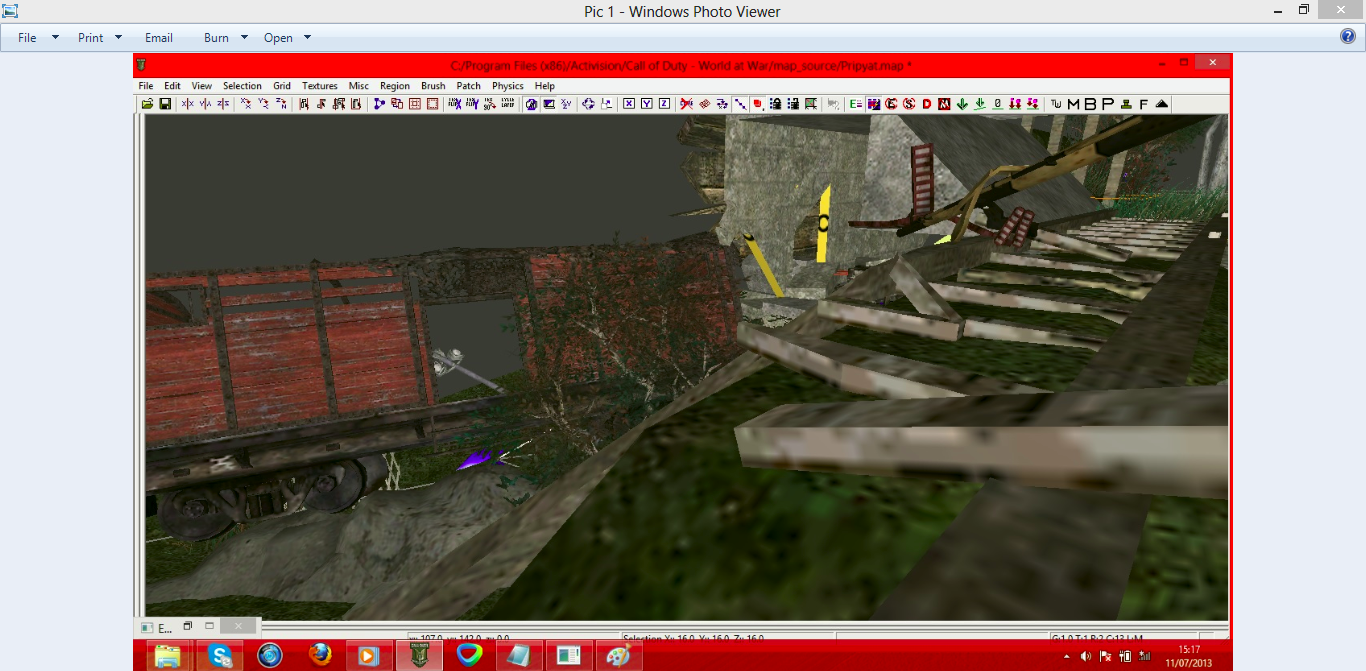Click the plain green down-arrow icon
Image resolution: width=1366 pixels, height=671 pixels.
[x=962, y=104]
